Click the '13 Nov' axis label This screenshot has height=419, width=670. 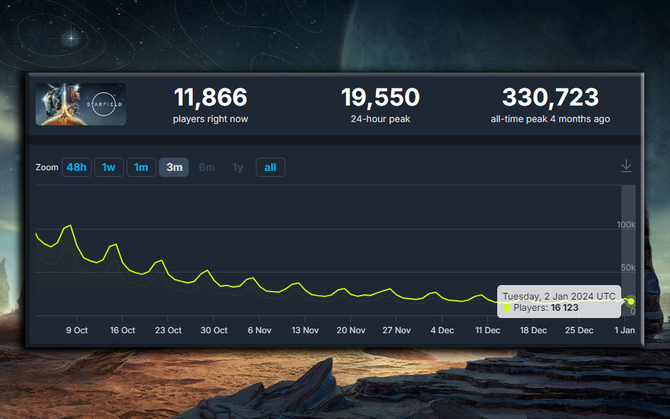[305, 330]
